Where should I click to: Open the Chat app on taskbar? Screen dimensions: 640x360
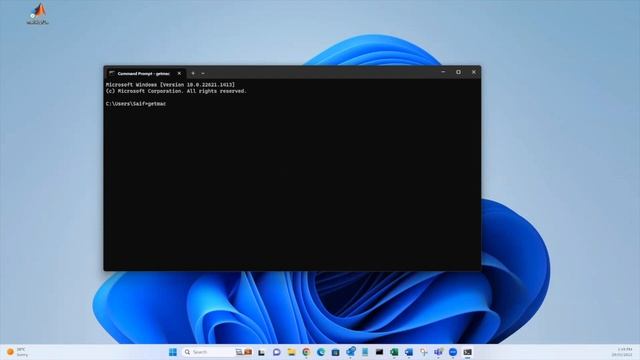pos(276,352)
